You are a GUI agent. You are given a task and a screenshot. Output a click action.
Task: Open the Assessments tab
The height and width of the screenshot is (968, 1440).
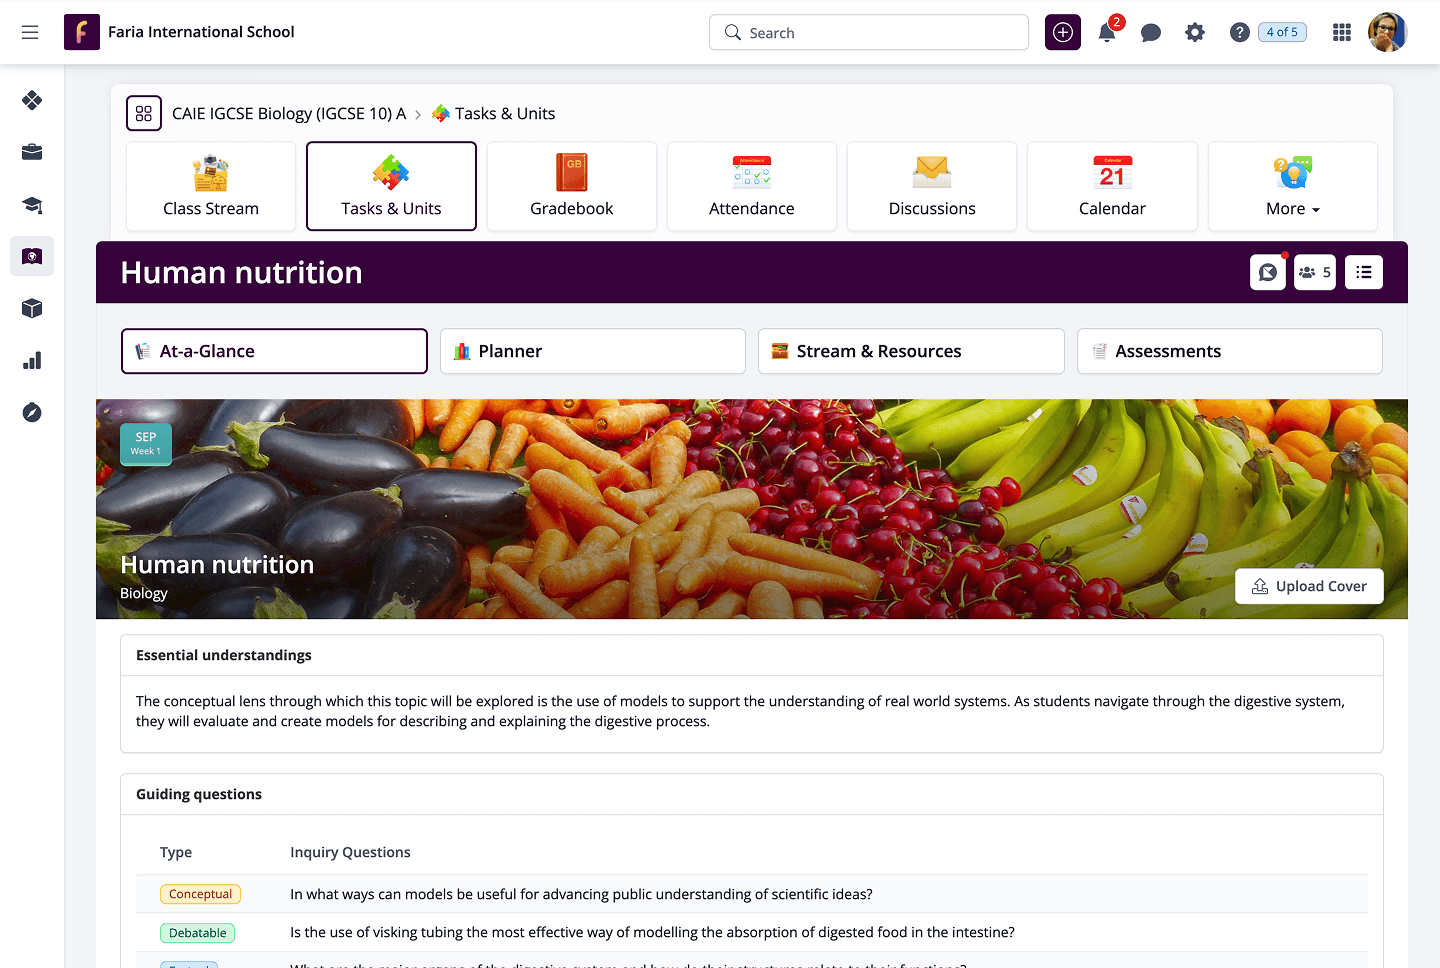[1230, 351]
